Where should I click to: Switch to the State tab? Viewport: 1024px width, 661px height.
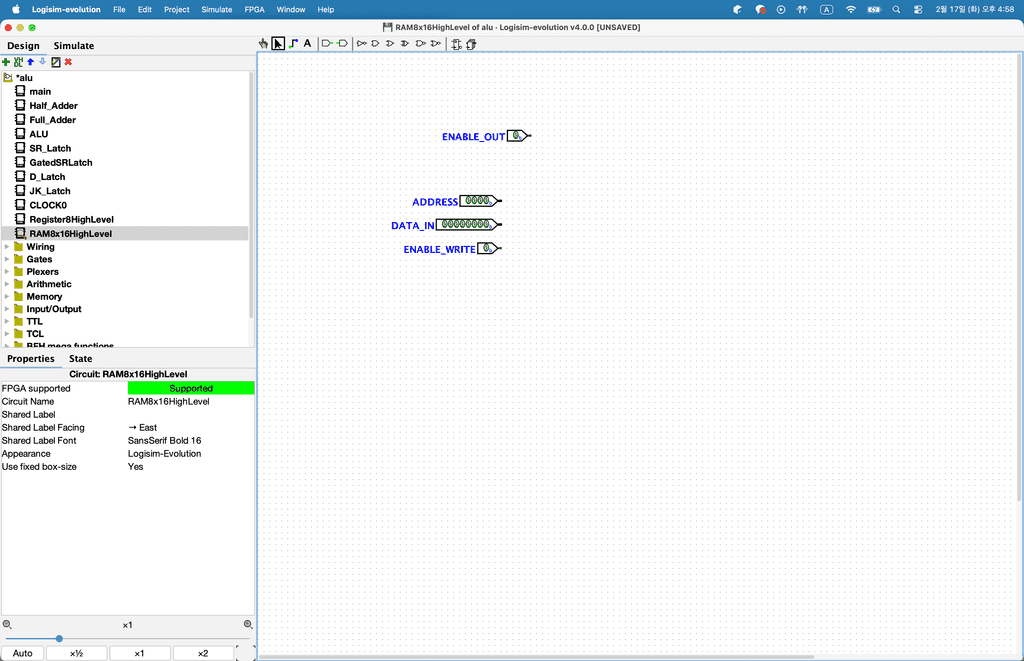80,359
